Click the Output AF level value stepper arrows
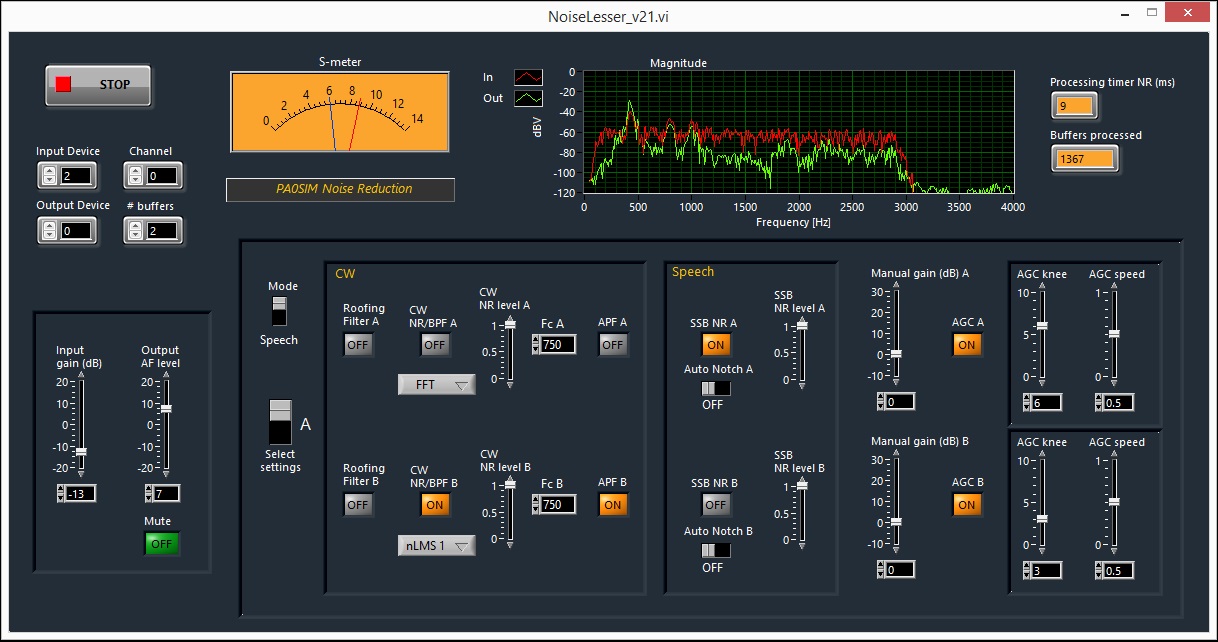The image size is (1218, 642). click(x=149, y=494)
